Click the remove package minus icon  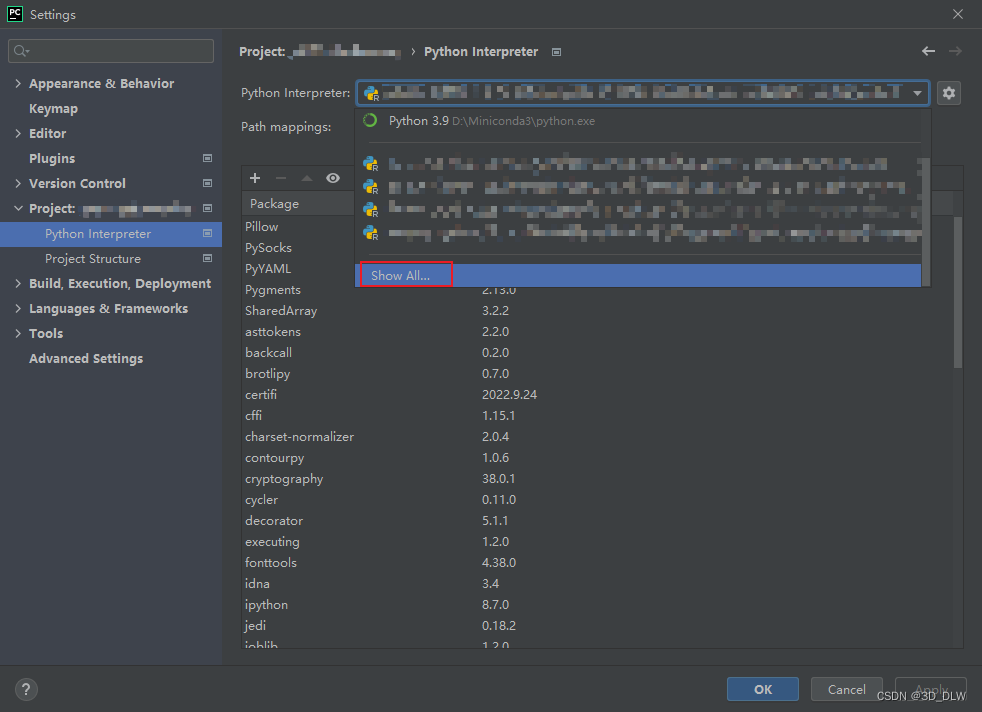pos(281,178)
